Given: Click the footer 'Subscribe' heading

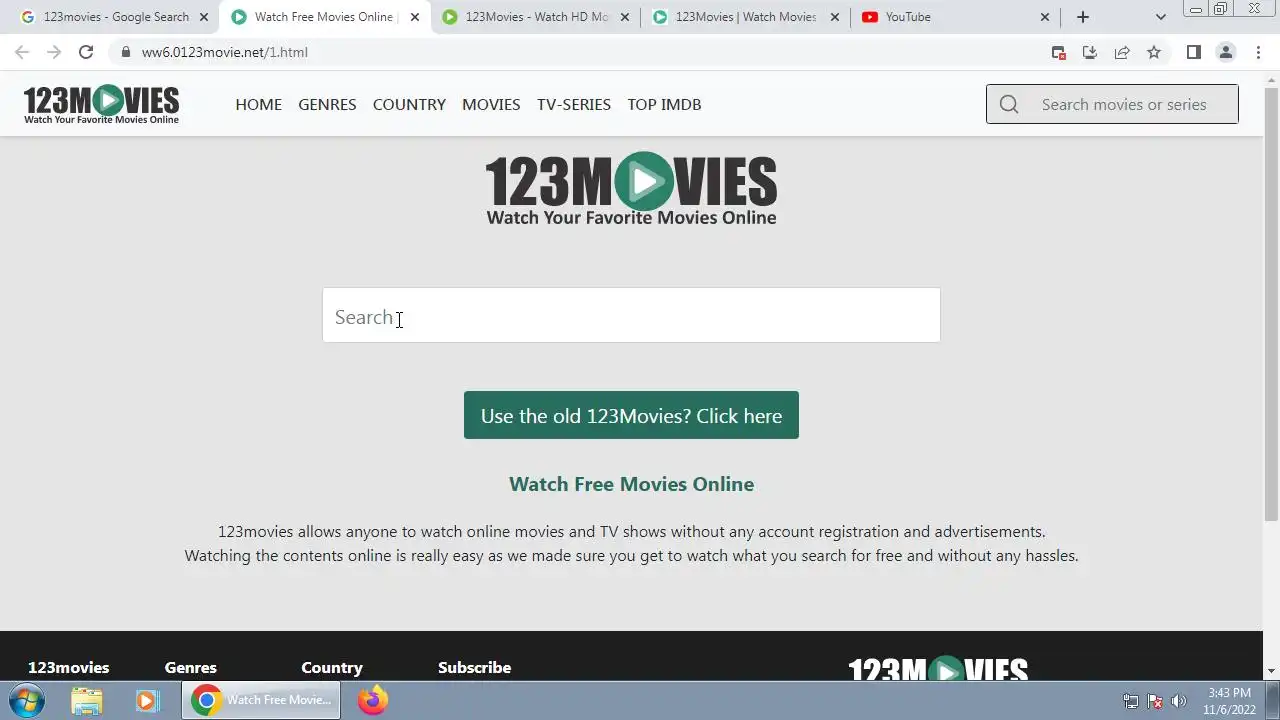Looking at the screenshot, I should click(474, 667).
